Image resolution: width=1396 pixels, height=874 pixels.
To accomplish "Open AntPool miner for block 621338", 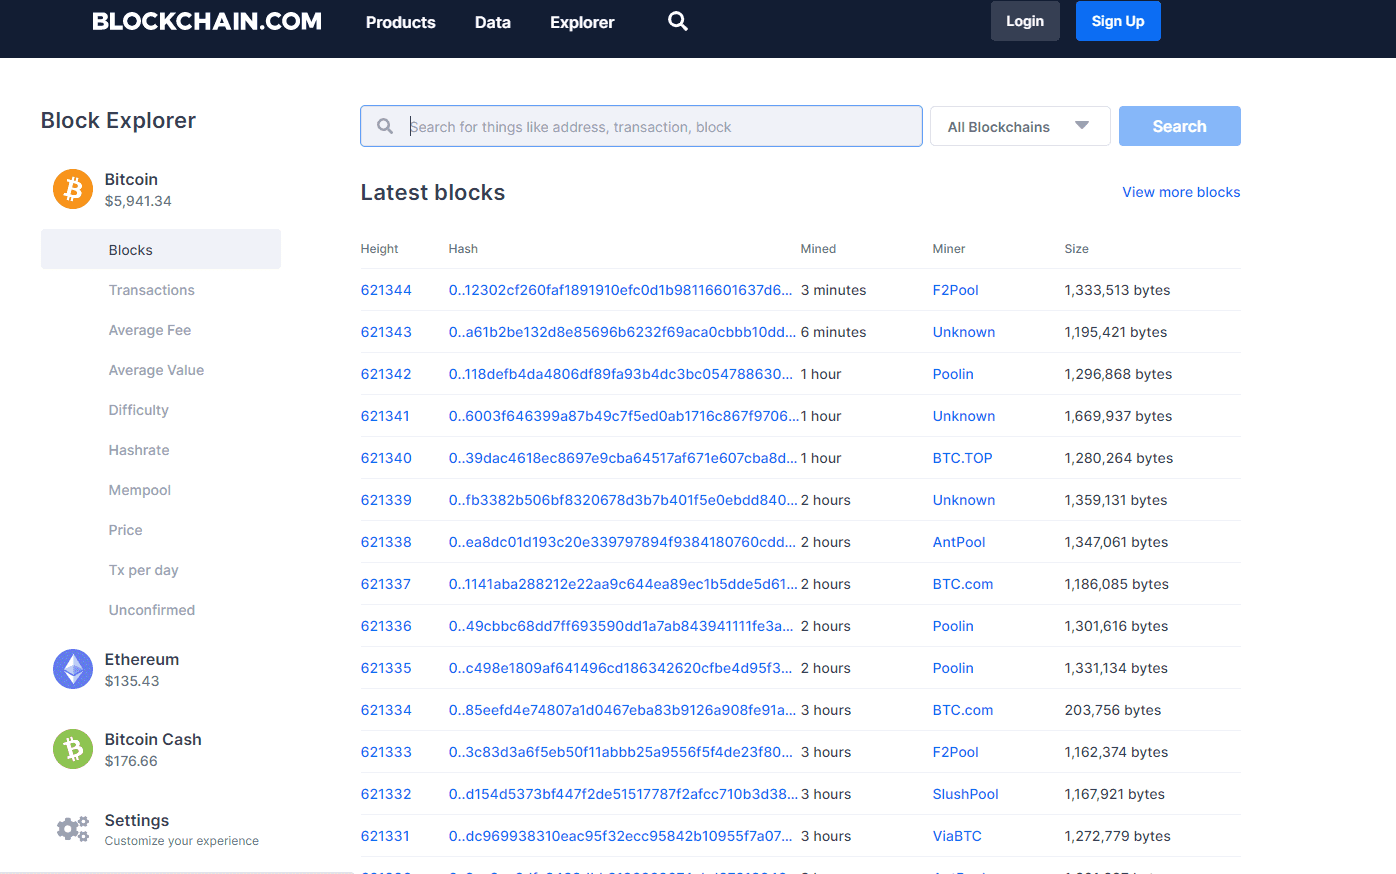I will pos(959,542).
